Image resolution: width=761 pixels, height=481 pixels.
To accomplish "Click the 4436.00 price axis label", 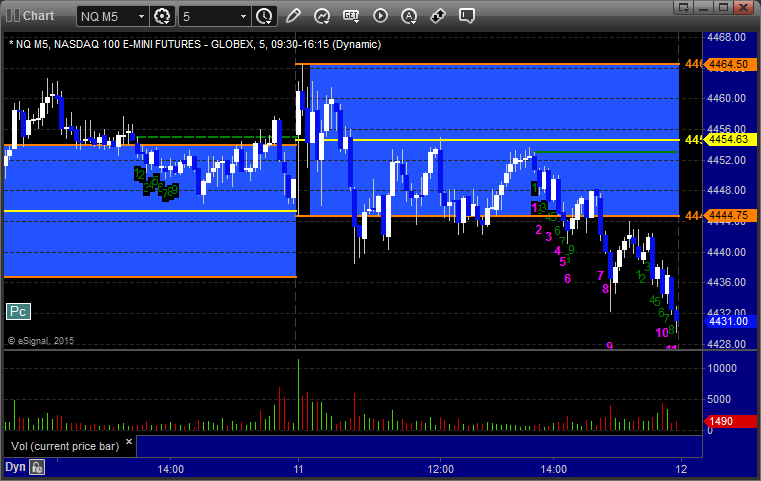I will pyautogui.click(x=726, y=282).
